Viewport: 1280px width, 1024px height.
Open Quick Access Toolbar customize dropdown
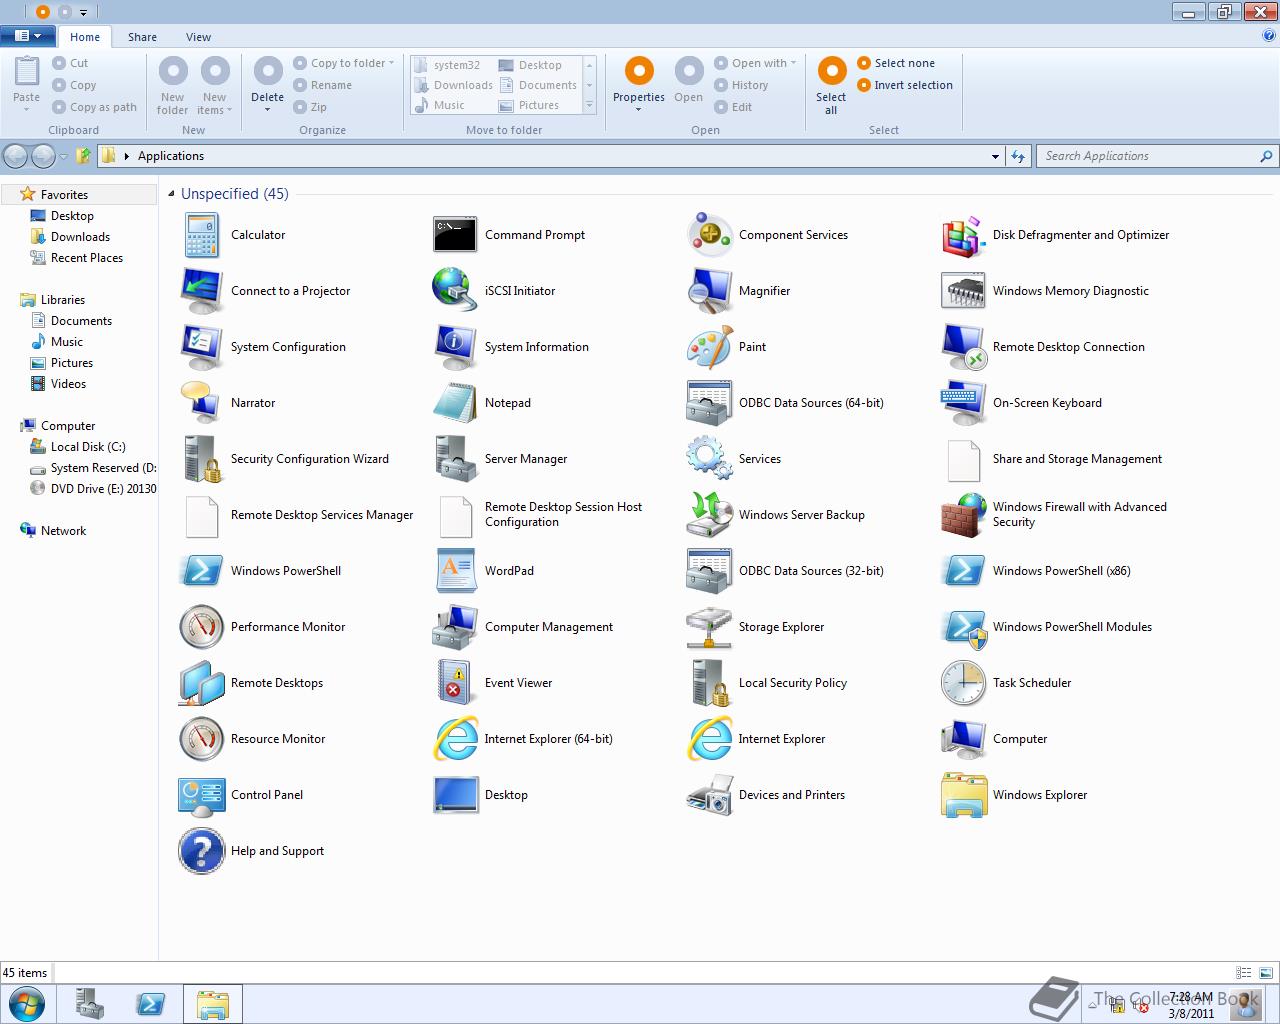[x=83, y=12]
